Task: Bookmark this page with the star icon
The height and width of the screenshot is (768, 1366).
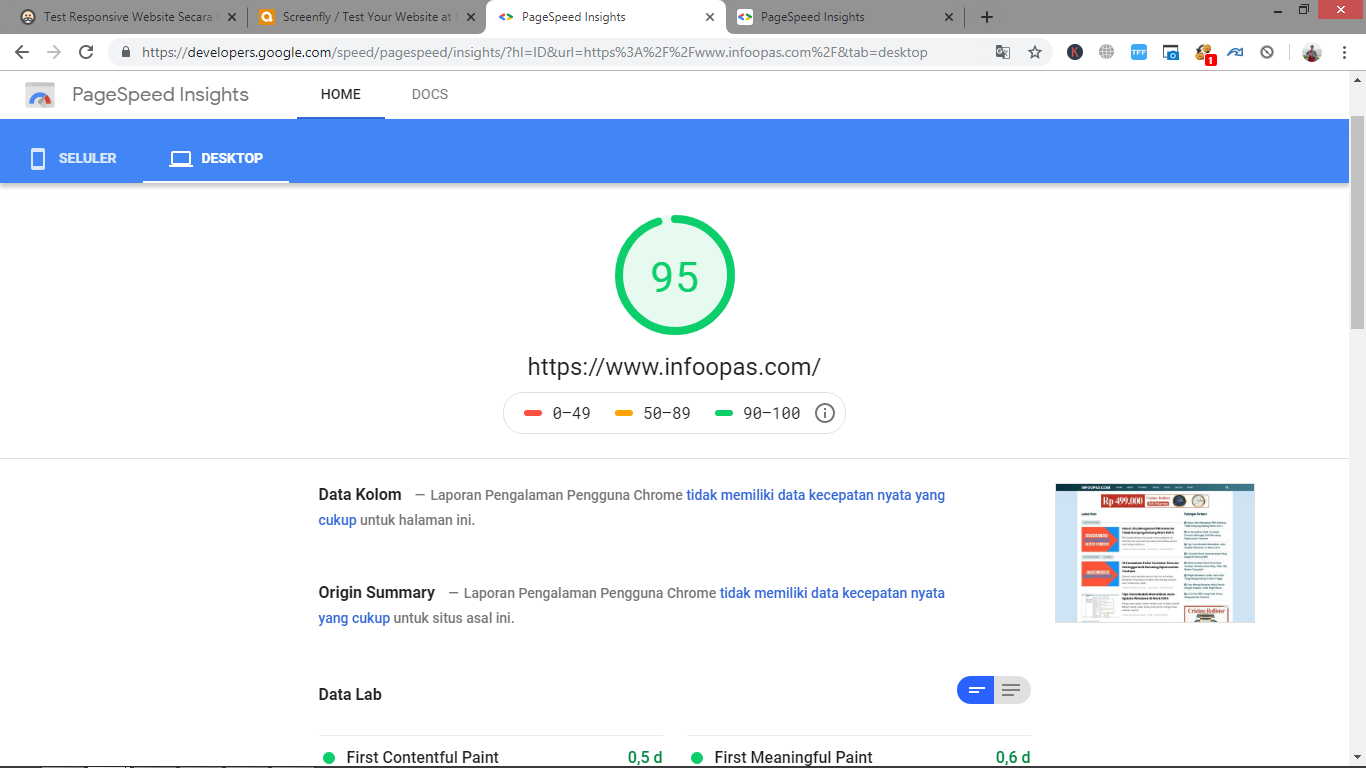Action: click(x=1035, y=52)
